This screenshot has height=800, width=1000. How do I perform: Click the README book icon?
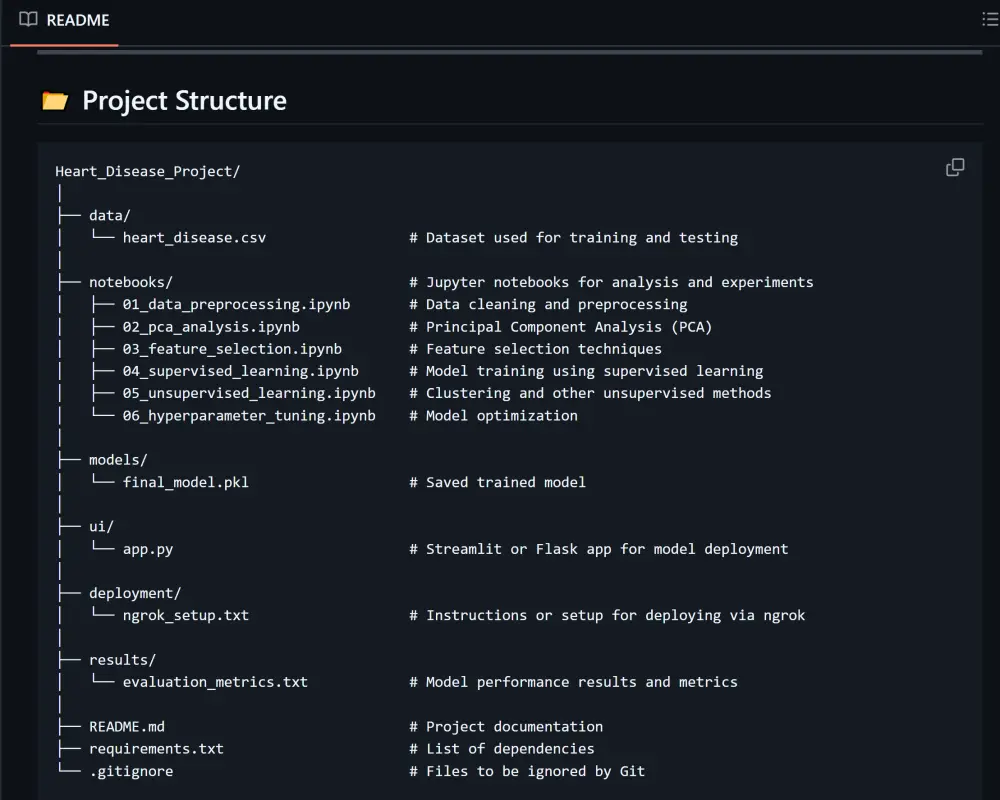pos(28,20)
